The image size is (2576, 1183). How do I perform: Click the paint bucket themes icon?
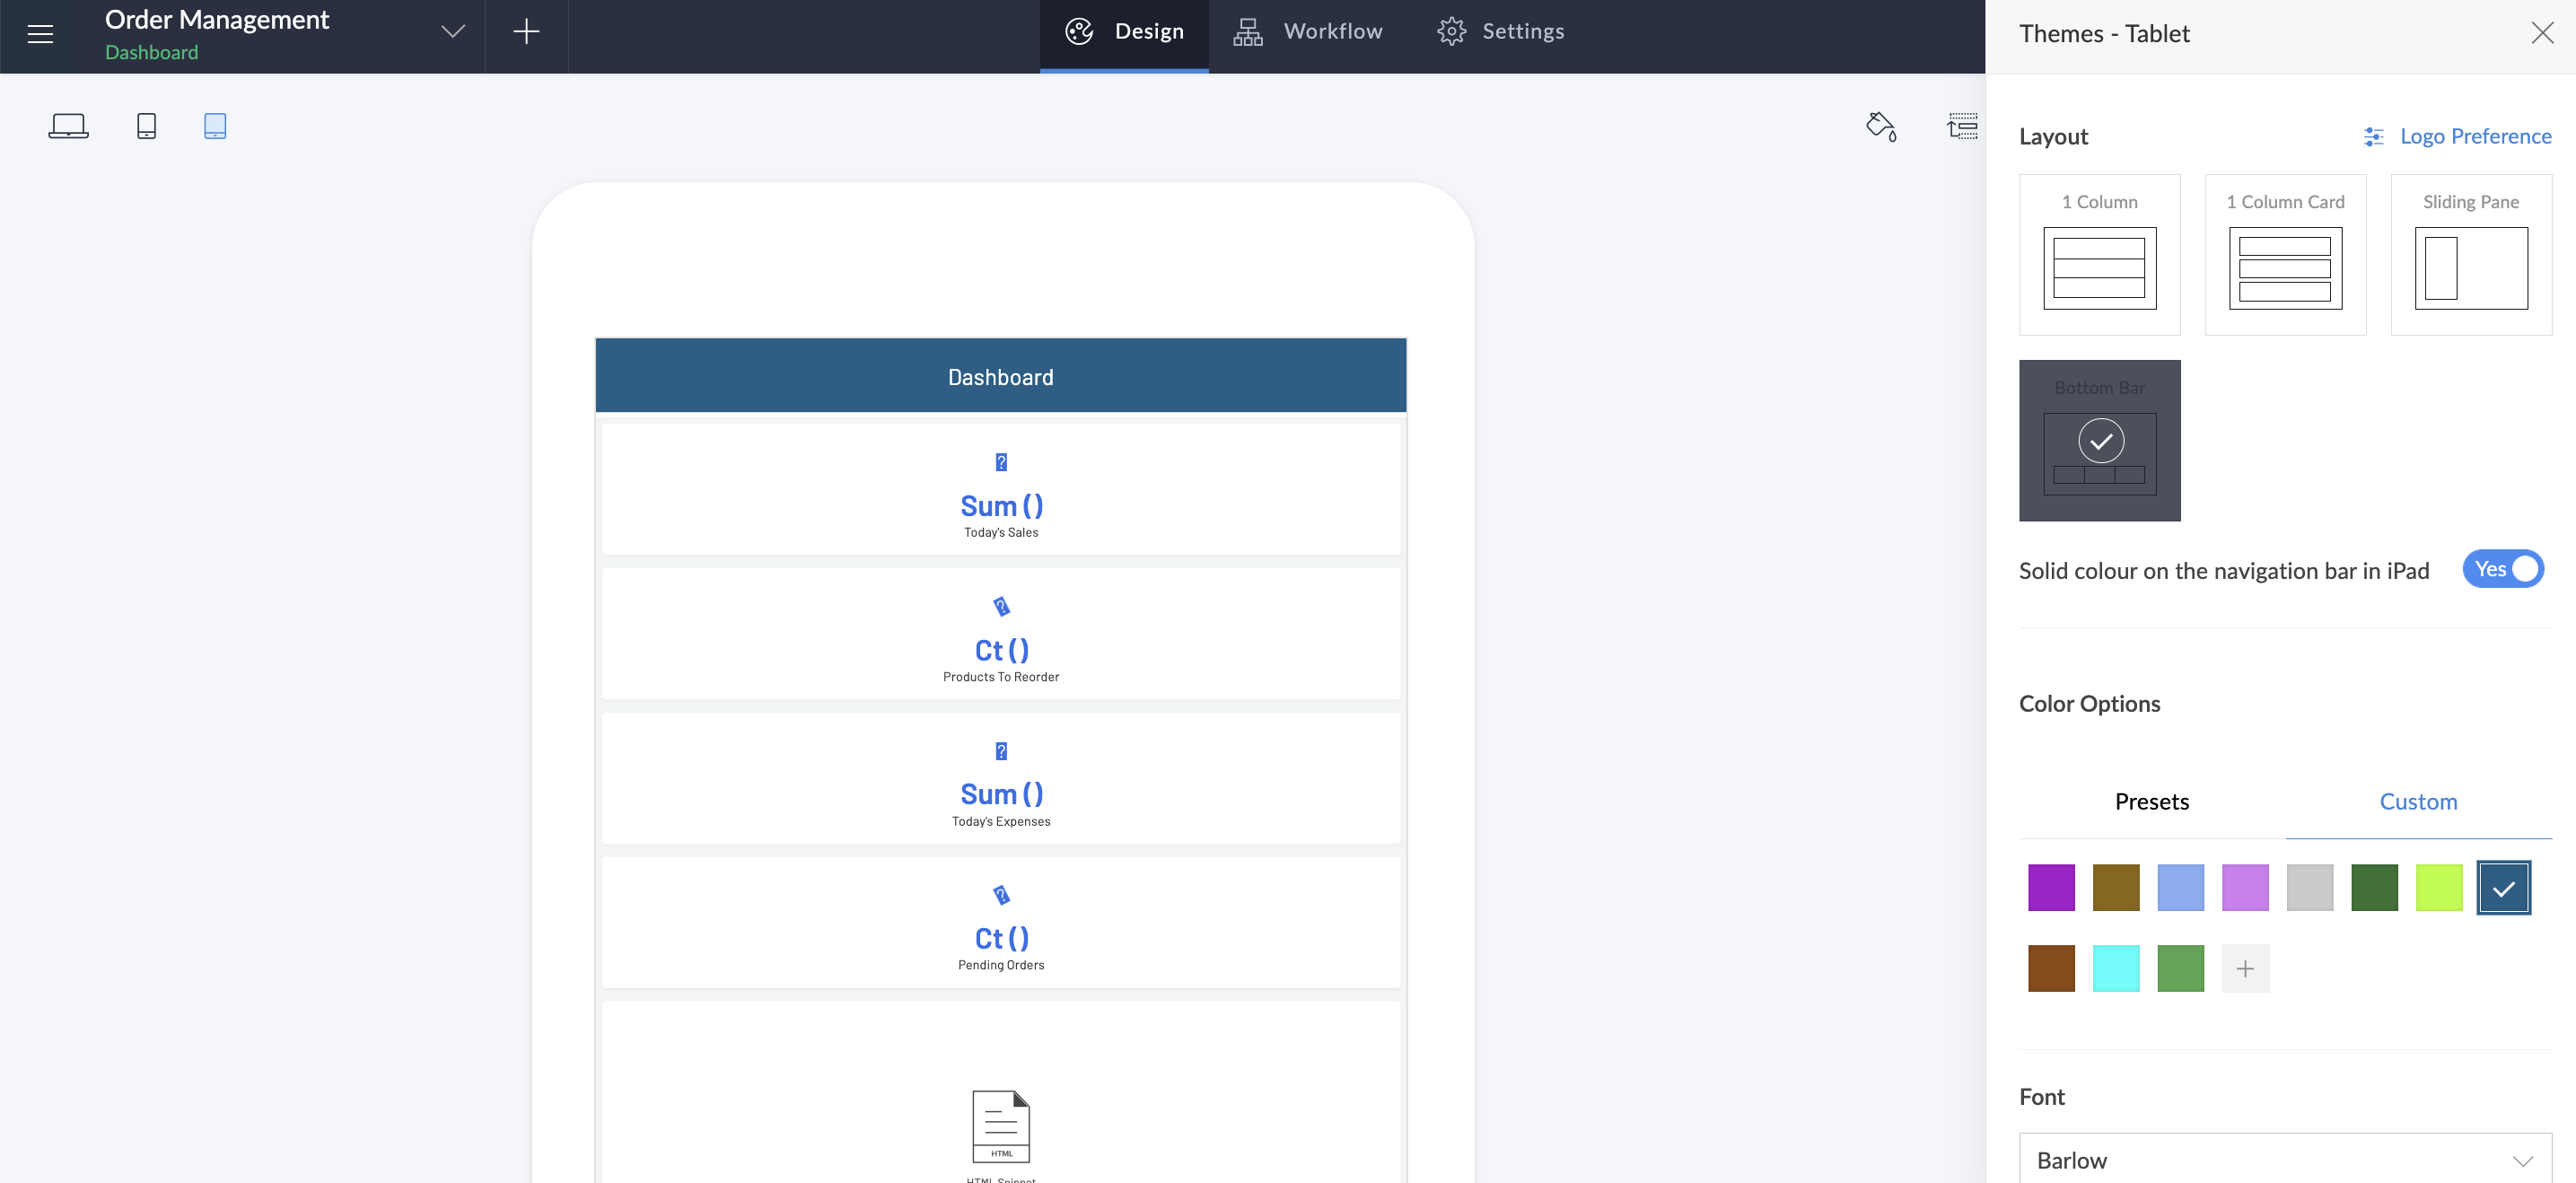[x=1881, y=126]
